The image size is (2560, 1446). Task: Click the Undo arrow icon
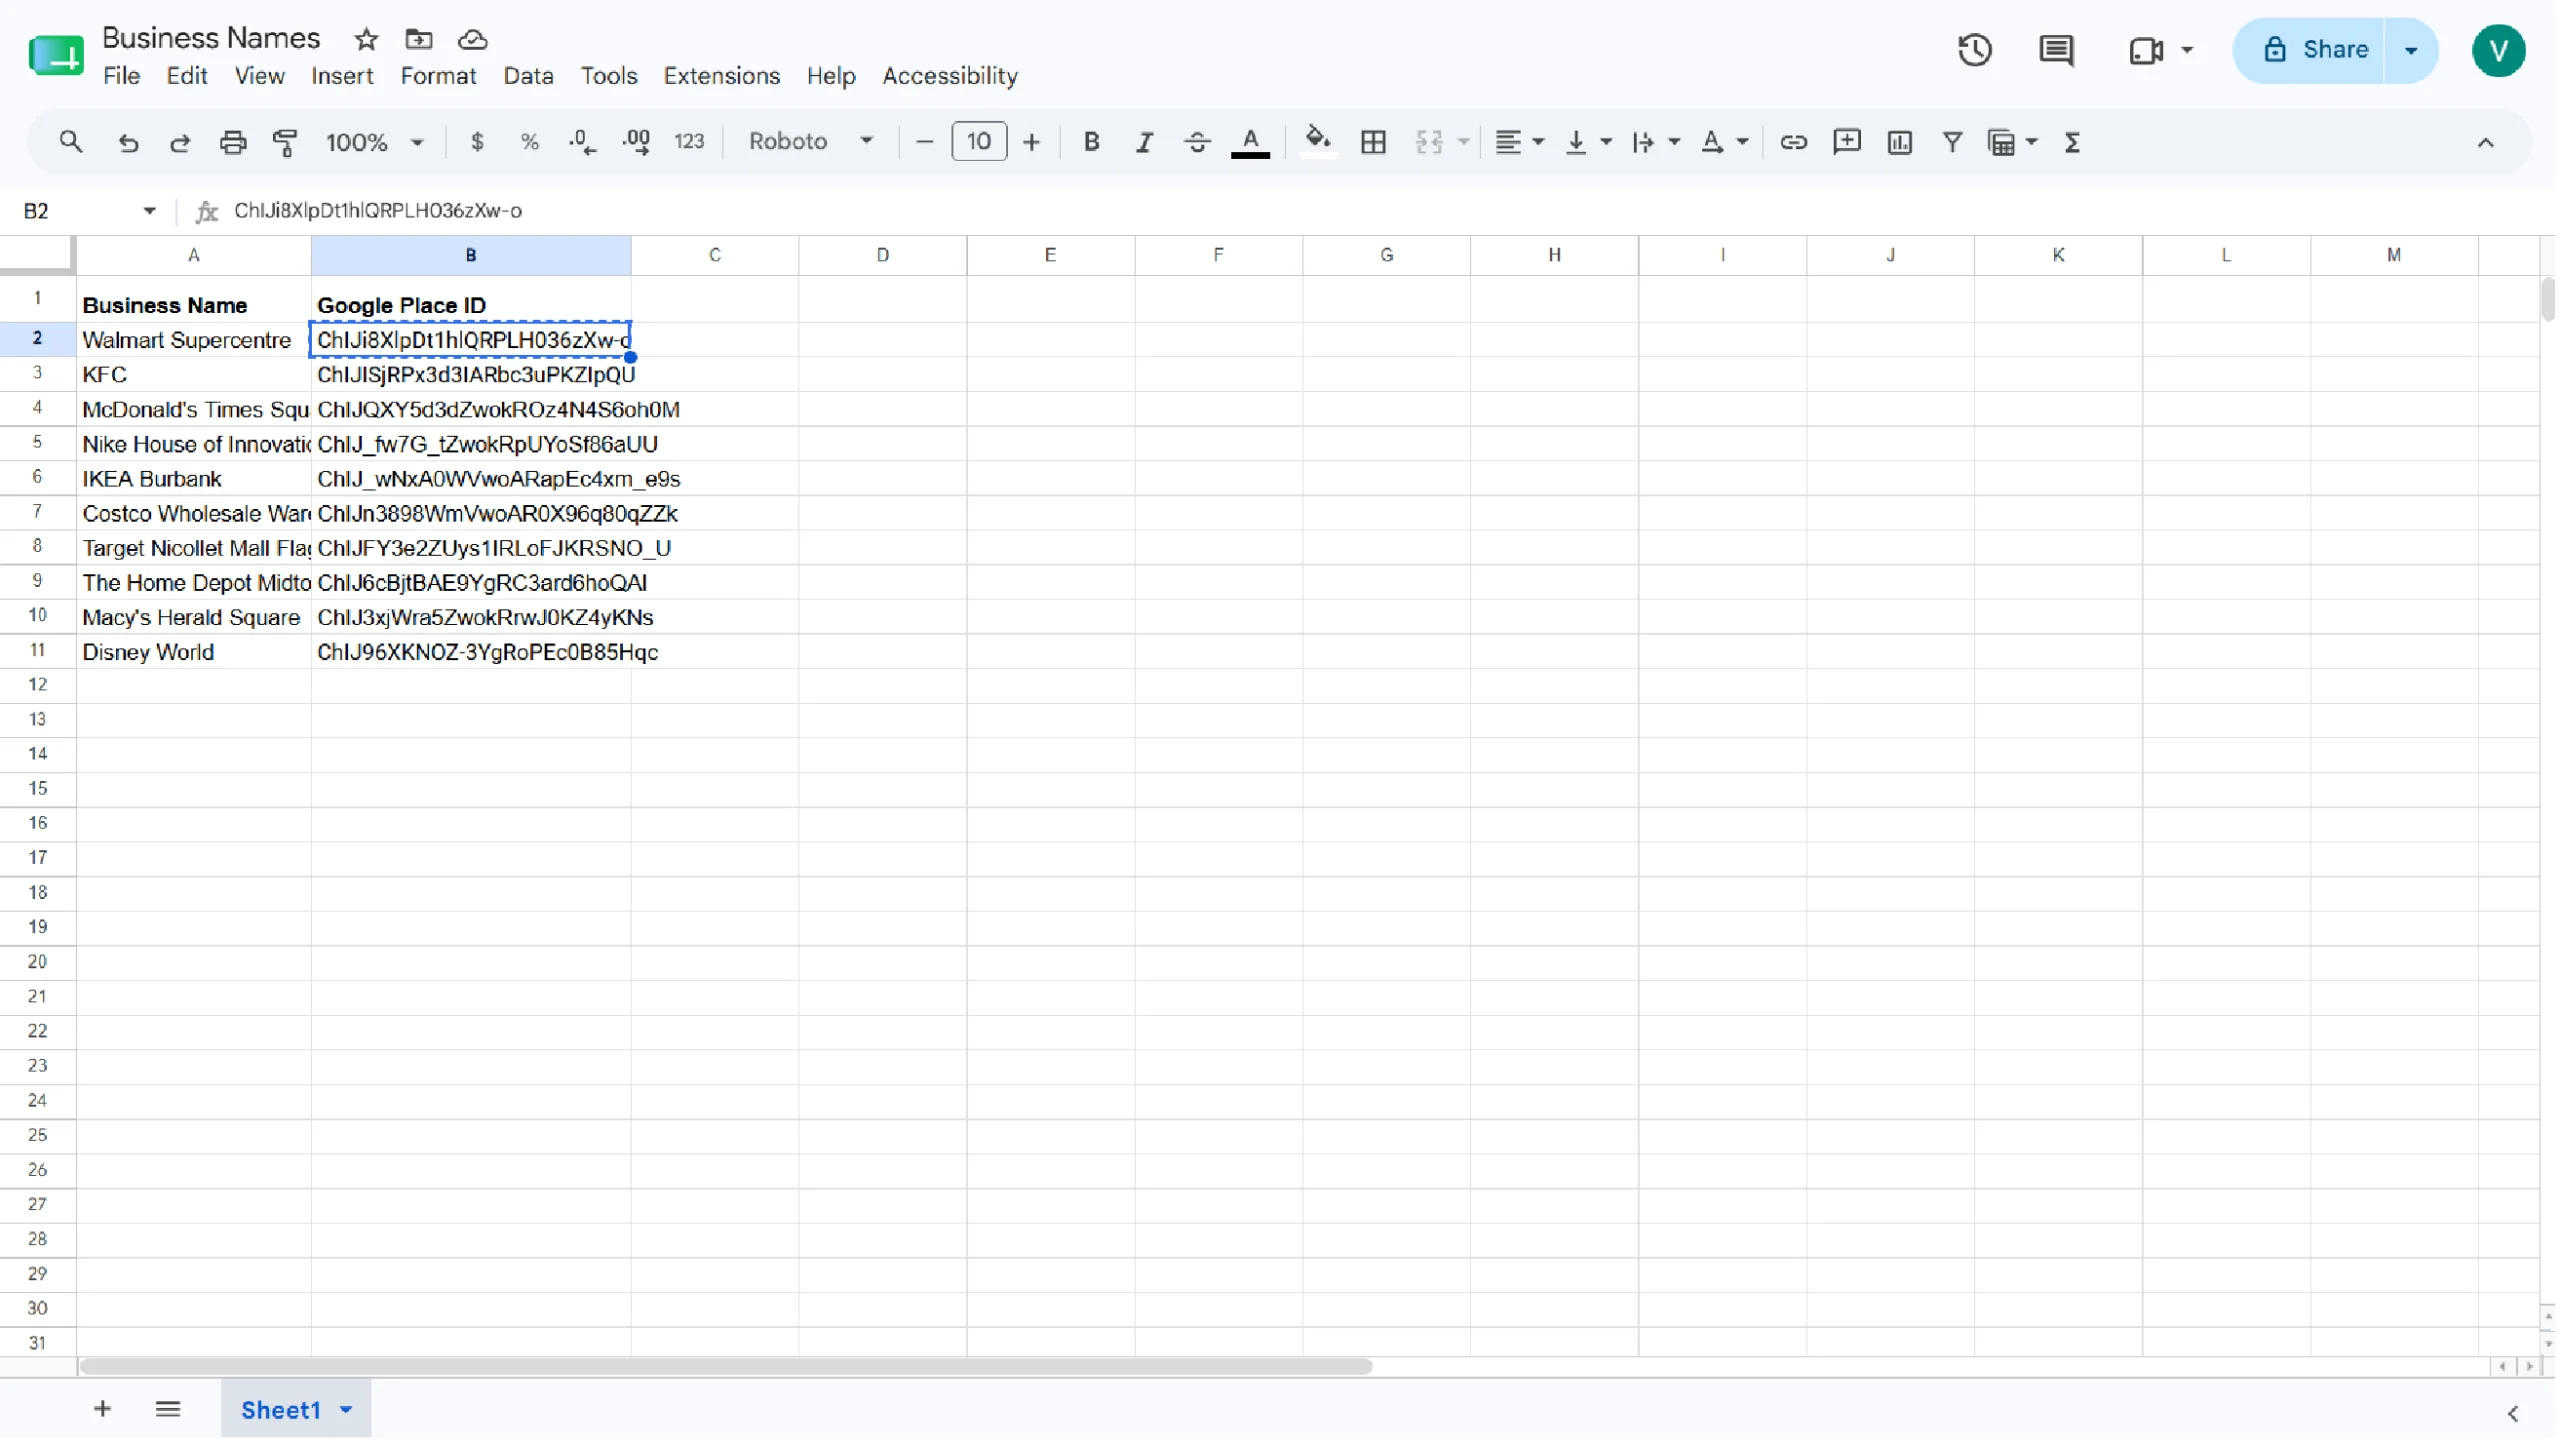coord(128,142)
